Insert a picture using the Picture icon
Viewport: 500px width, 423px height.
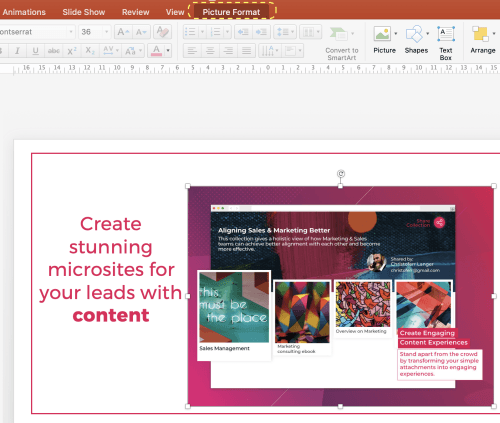(382, 34)
